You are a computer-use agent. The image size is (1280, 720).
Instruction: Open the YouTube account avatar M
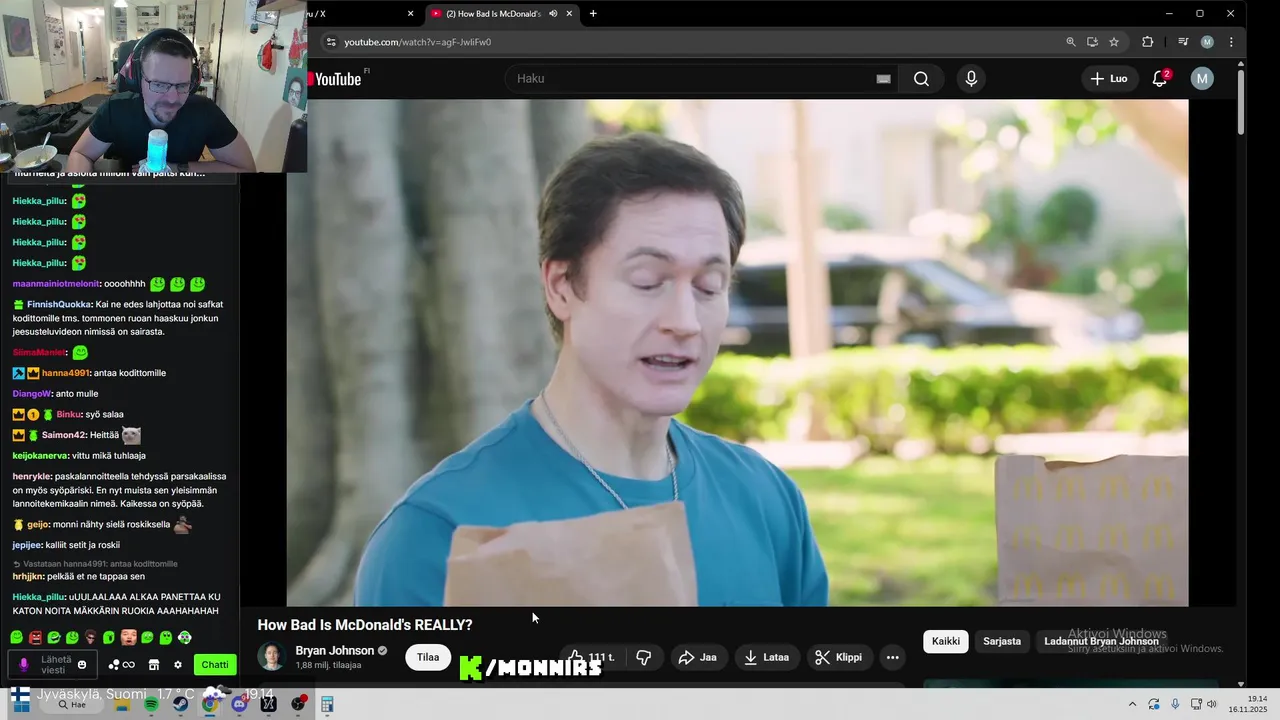[1202, 79]
